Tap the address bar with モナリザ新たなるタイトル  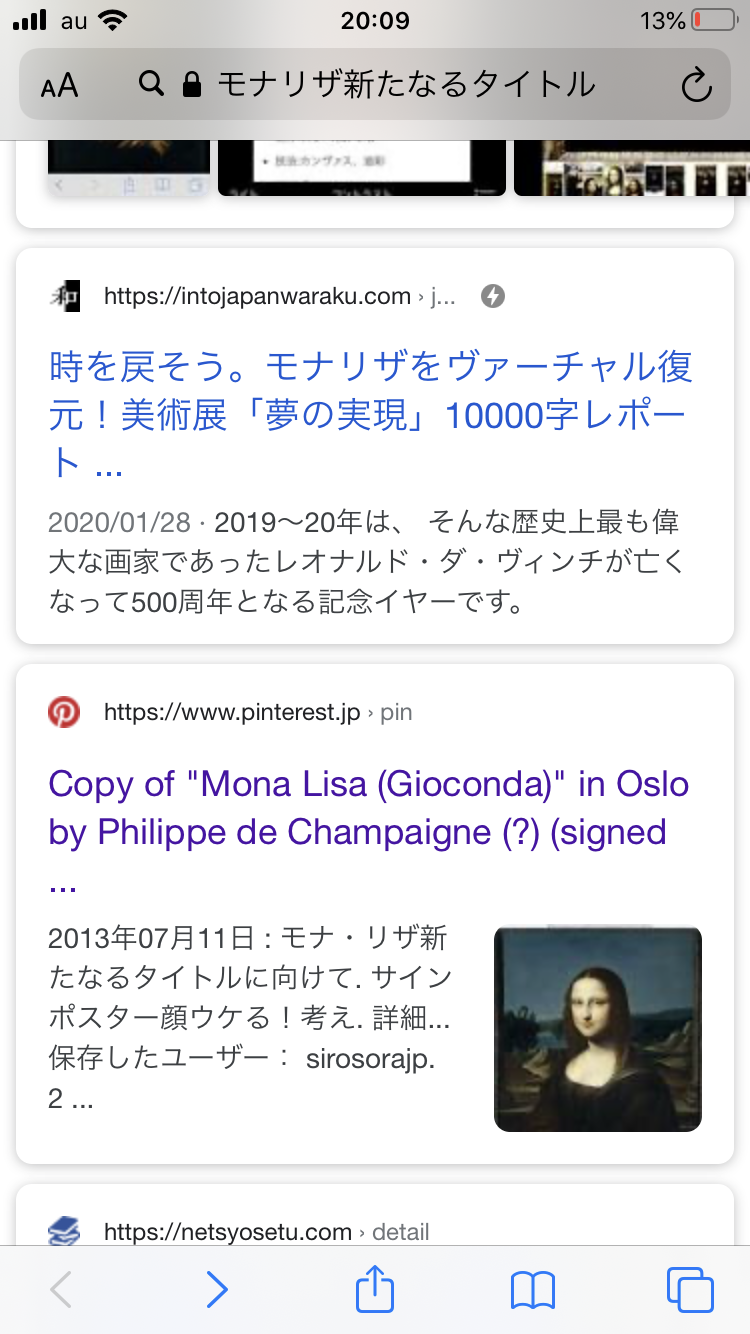click(405, 85)
